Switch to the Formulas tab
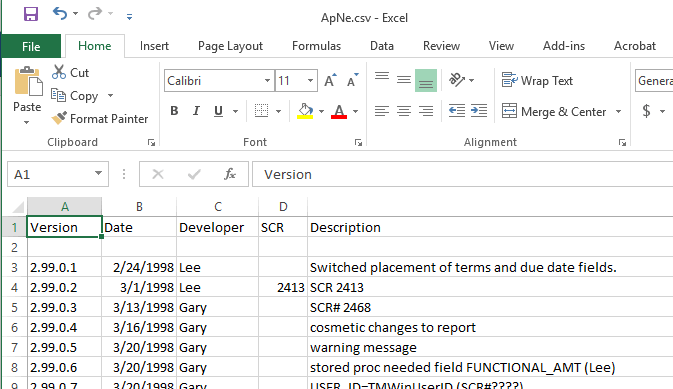The width and height of the screenshot is (673, 389). (316, 46)
